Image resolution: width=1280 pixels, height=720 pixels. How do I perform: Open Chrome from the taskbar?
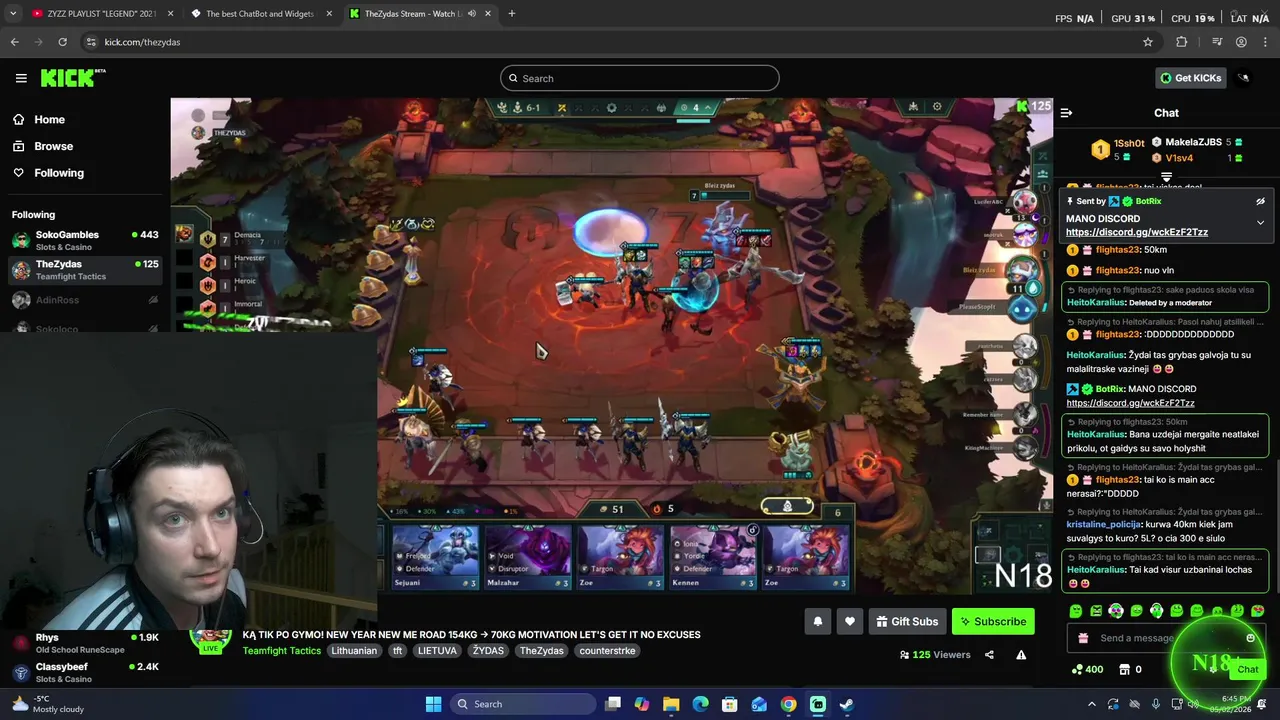tap(788, 704)
